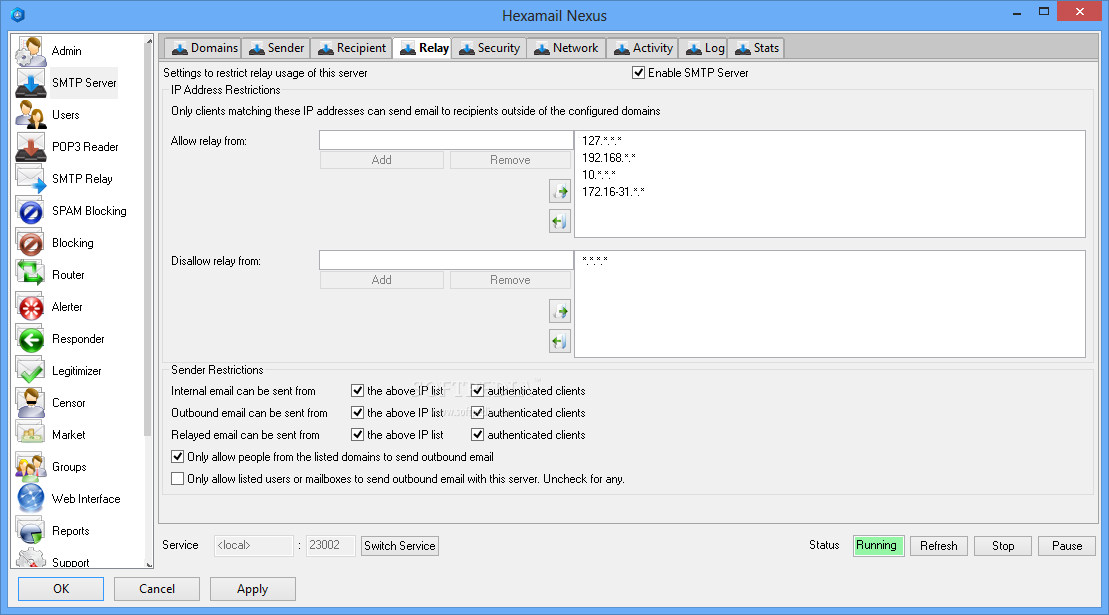1109x615 pixels.
Task: Uncheck 'Only allow people from the listed domains'
Action: 178,457
